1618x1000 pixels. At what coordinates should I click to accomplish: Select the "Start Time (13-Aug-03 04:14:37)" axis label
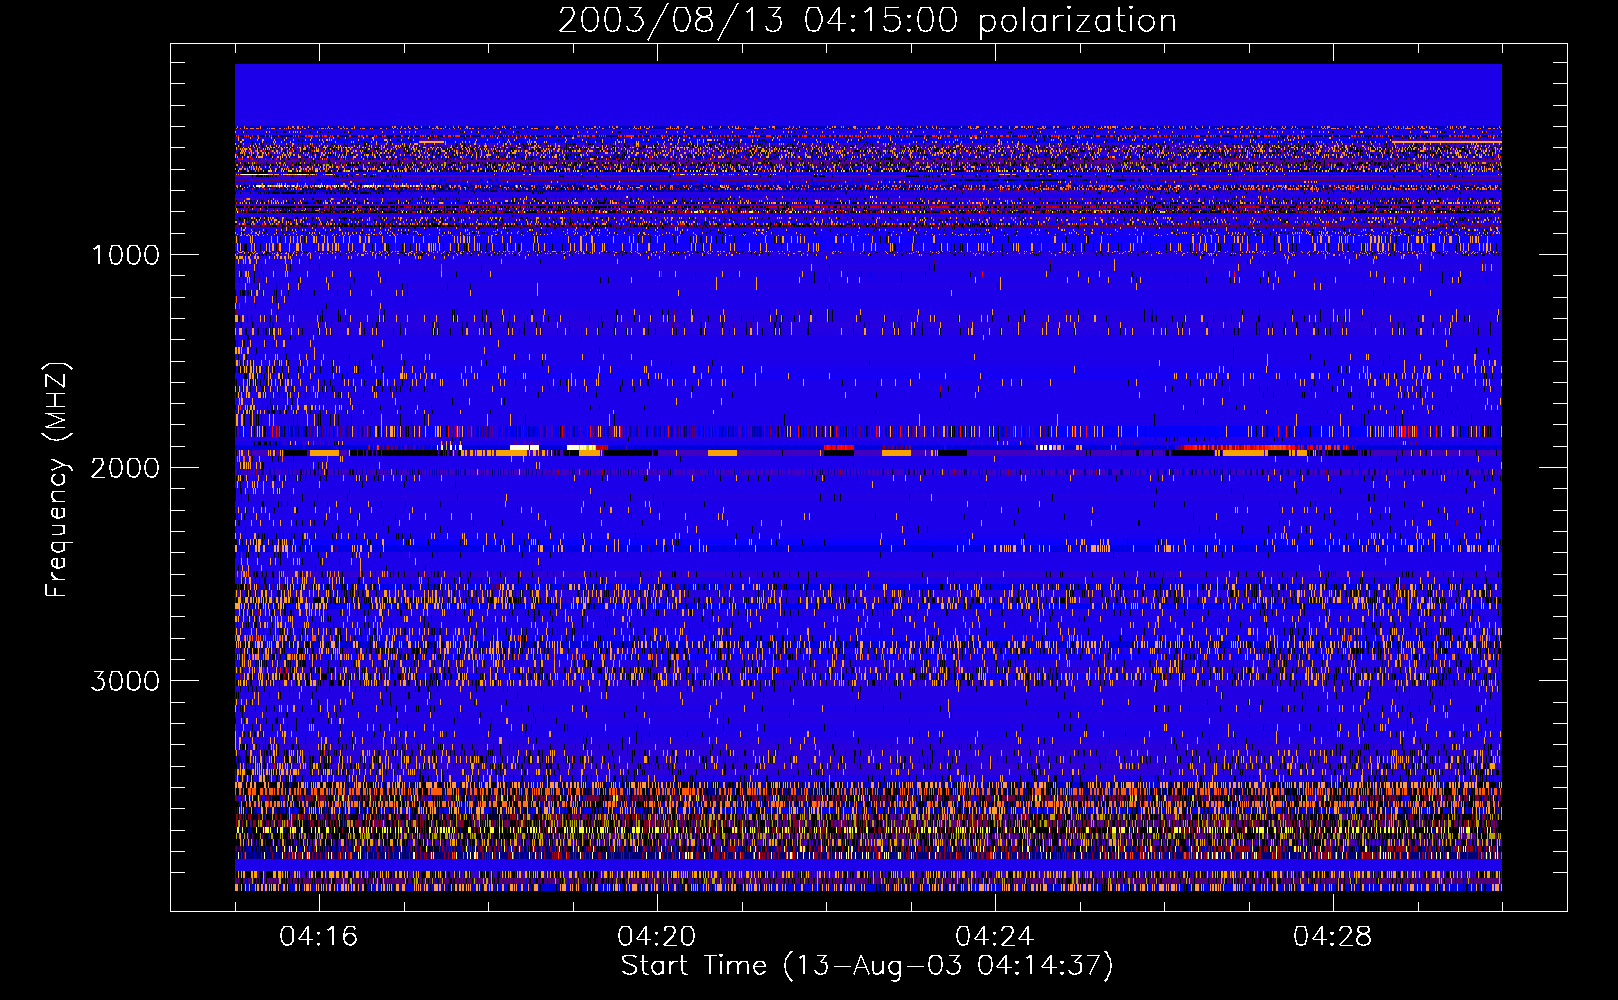[867, 966]
